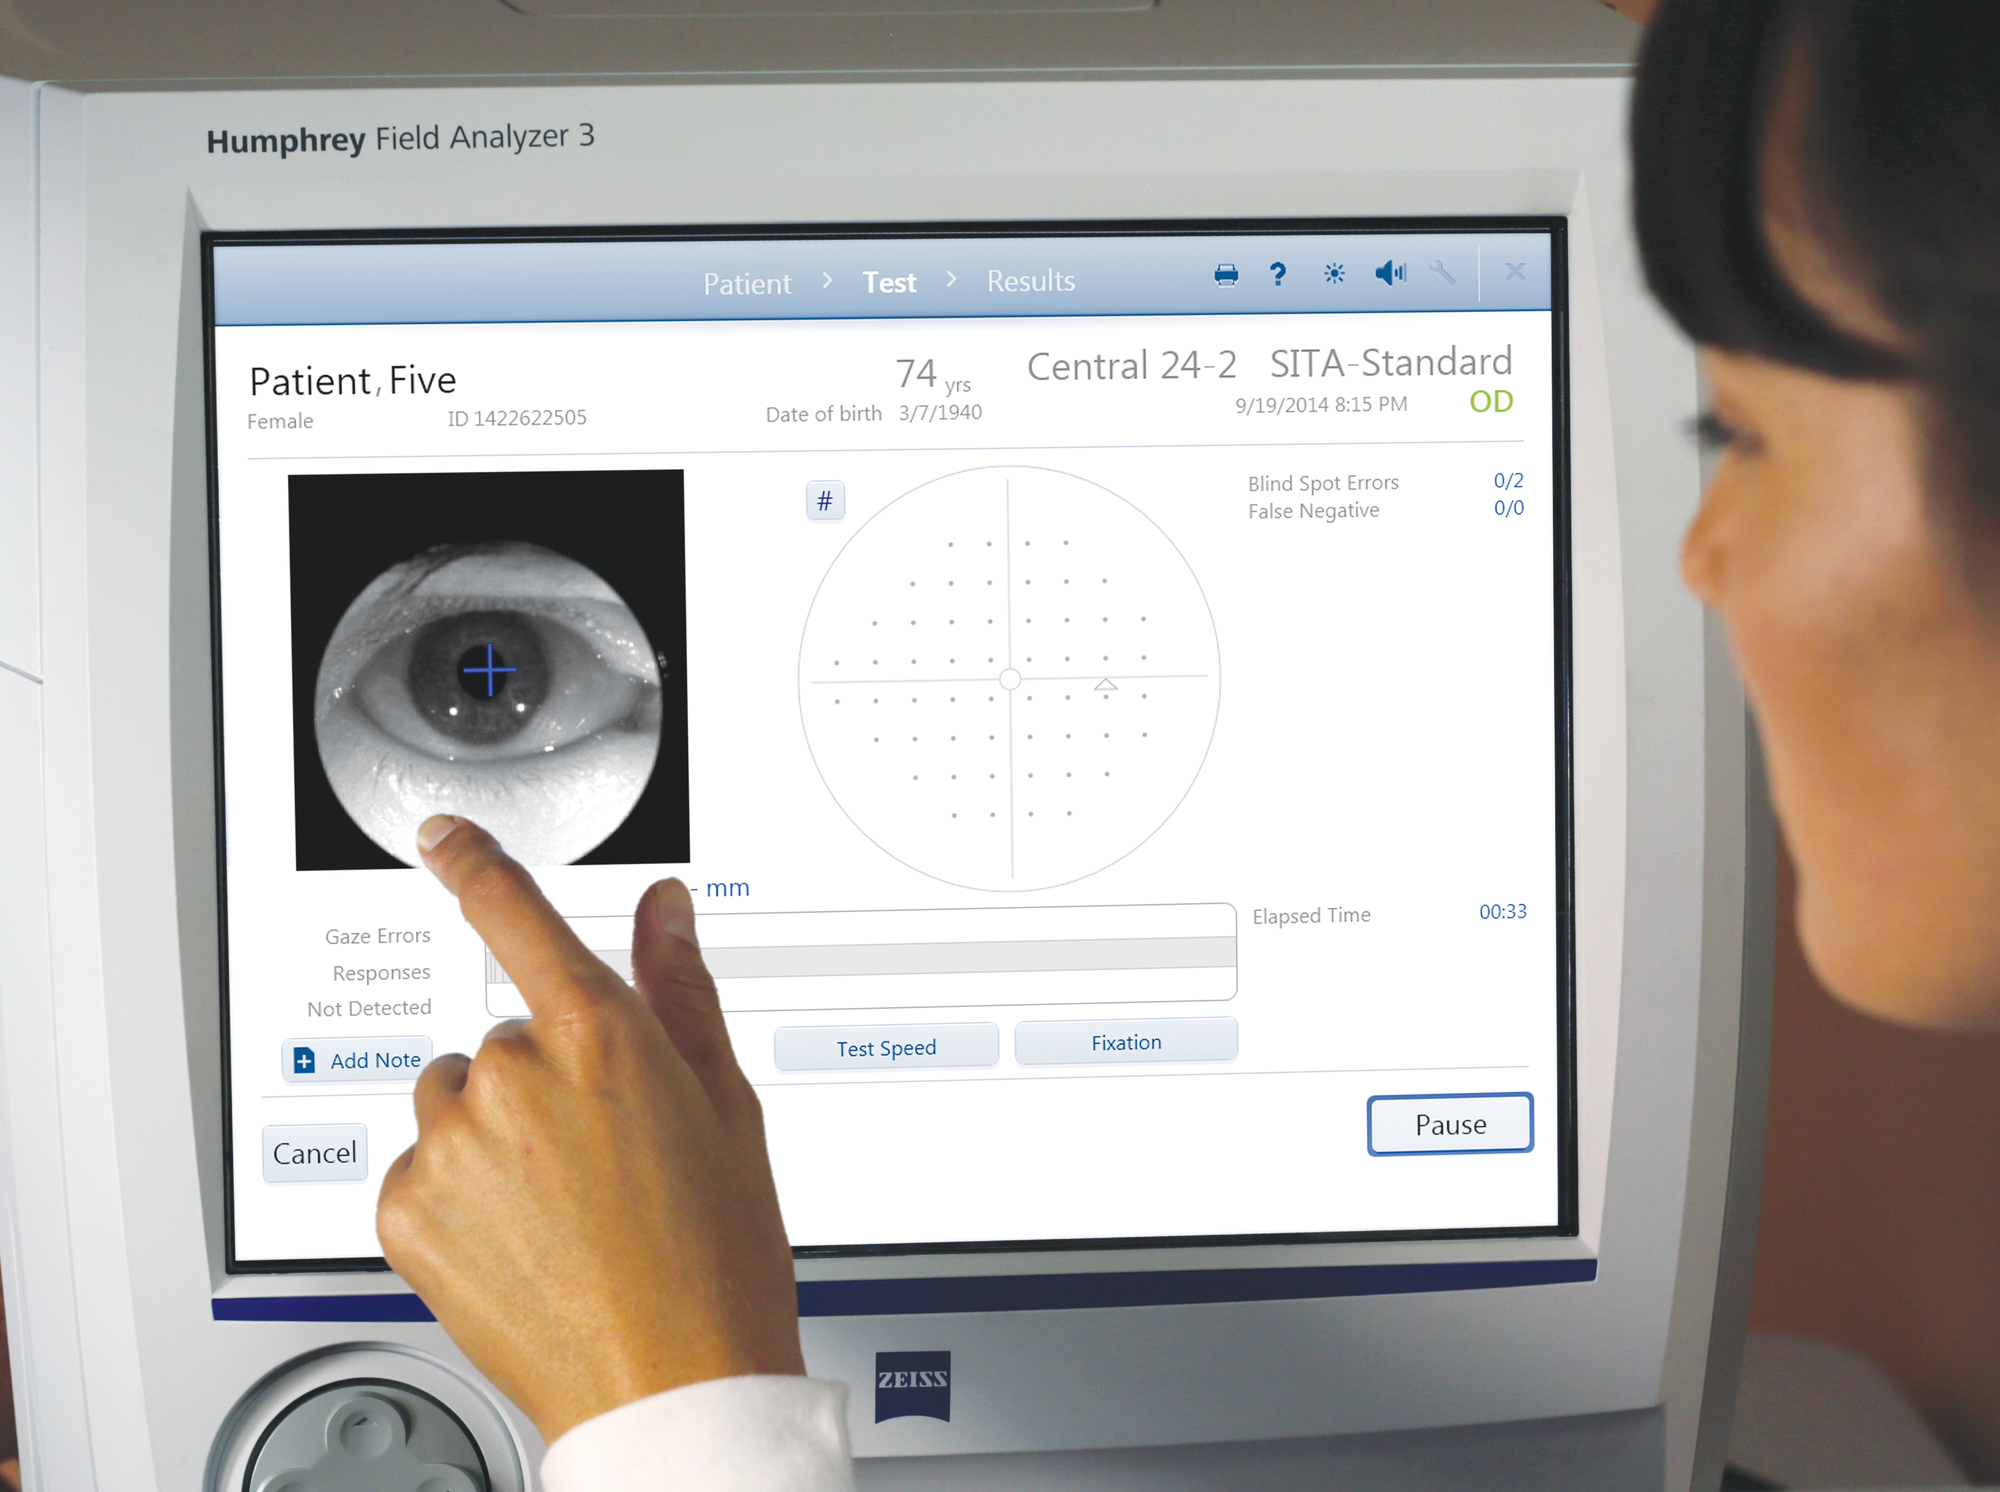Image resolution: width=2000 pixels, height=1492 pixels.
Task: Open the Fixation settings
Action: (x=1126, y=1042)
